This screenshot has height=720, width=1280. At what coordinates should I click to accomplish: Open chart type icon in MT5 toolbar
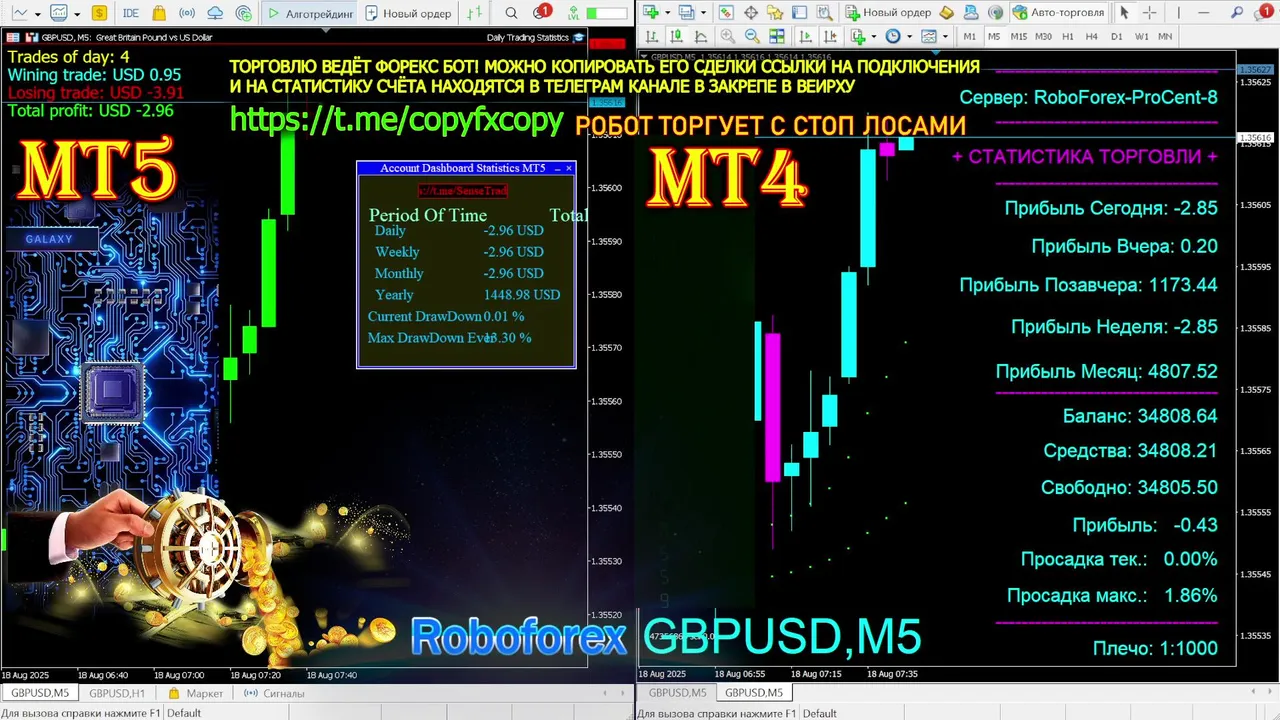click(20, 13)
